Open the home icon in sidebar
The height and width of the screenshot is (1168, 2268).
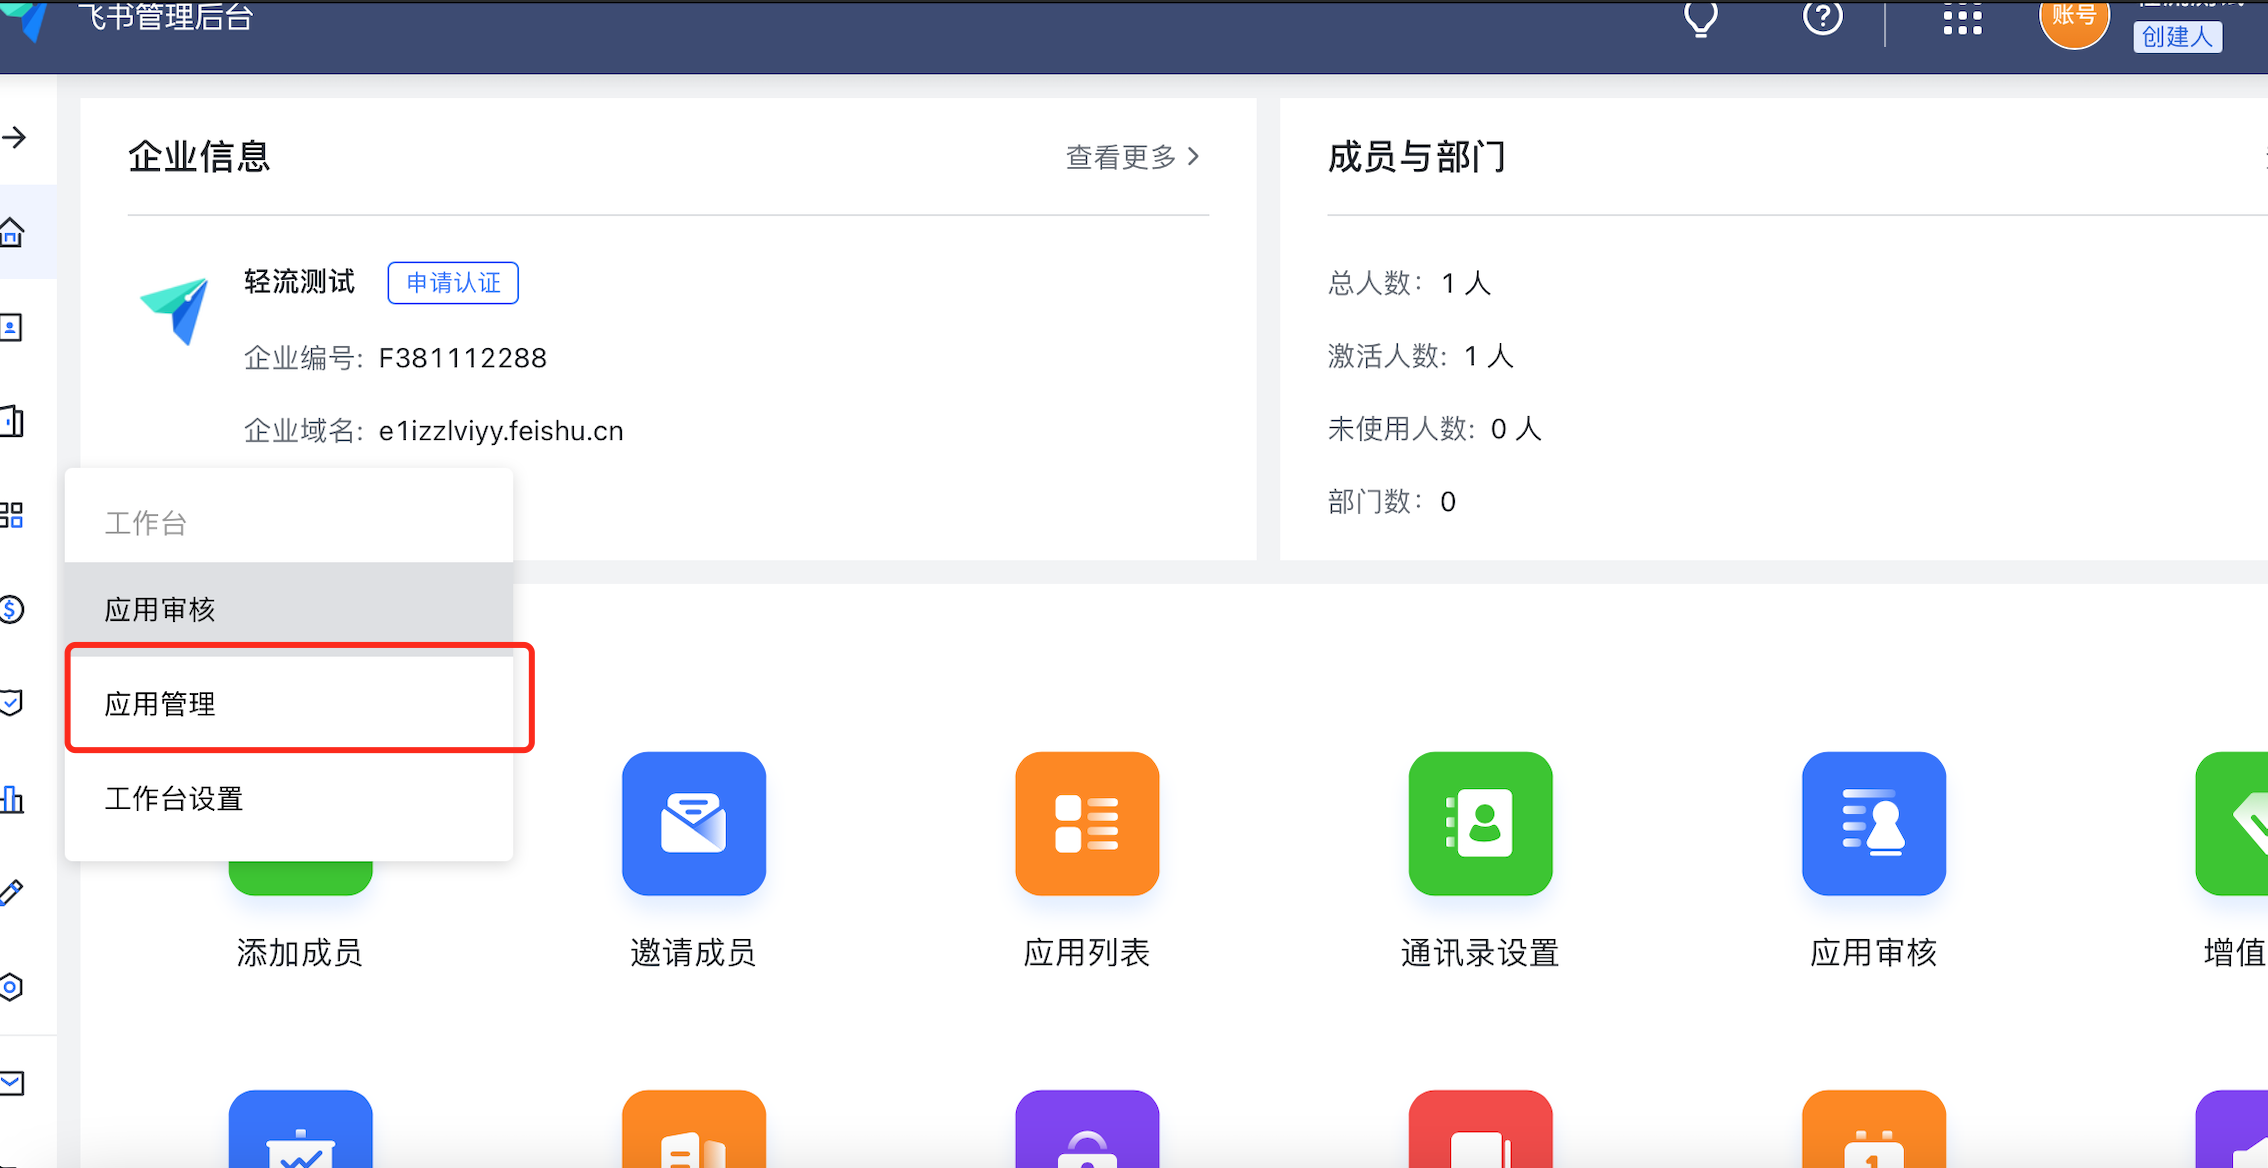tap(12, 232)
